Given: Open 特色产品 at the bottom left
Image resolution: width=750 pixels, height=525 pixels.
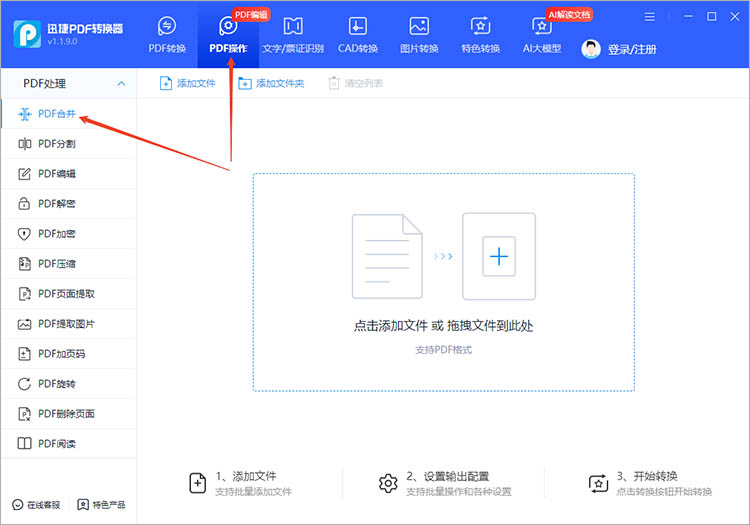Looking at the screenshot, I should coord(101,505).
